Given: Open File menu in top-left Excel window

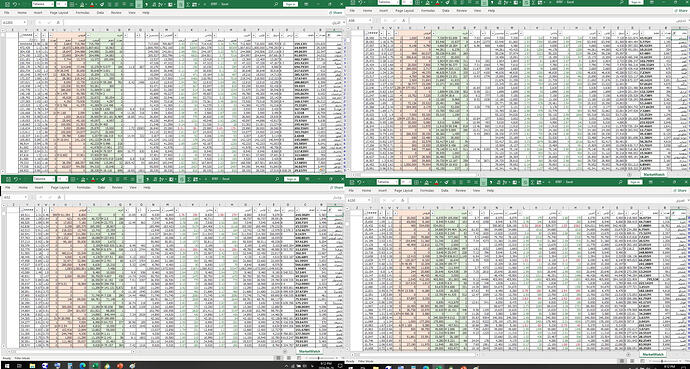Looking at the screenshot, I should click(x=7, y=13).
